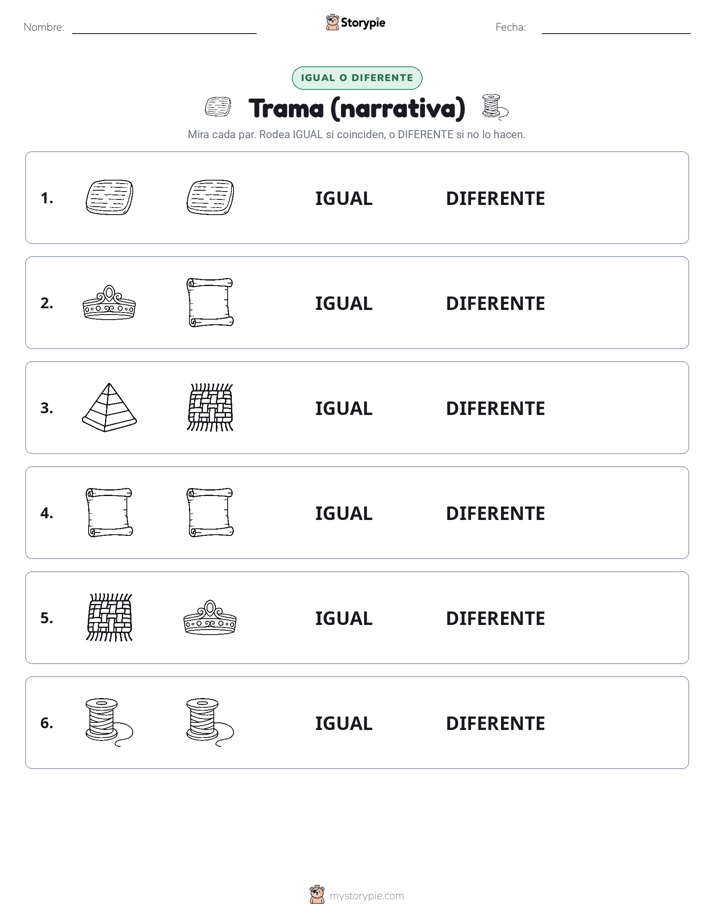The height and width of the screenshot is (924, 714).
Task: Select DIFERENTE for question 3
Action: pyautogui.click(x=495, y=408)
